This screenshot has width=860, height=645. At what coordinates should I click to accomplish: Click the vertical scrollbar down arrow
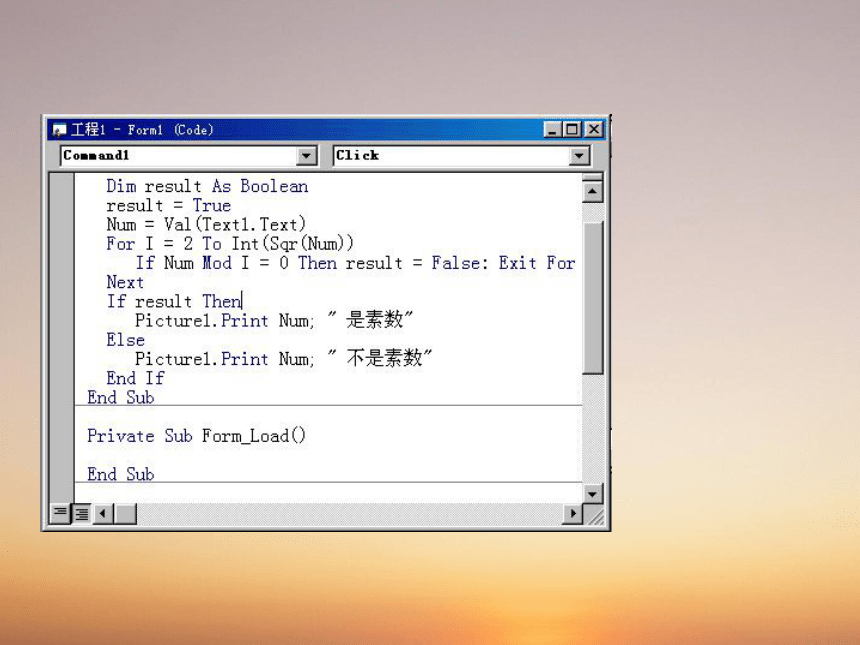(x=592, y=494)
